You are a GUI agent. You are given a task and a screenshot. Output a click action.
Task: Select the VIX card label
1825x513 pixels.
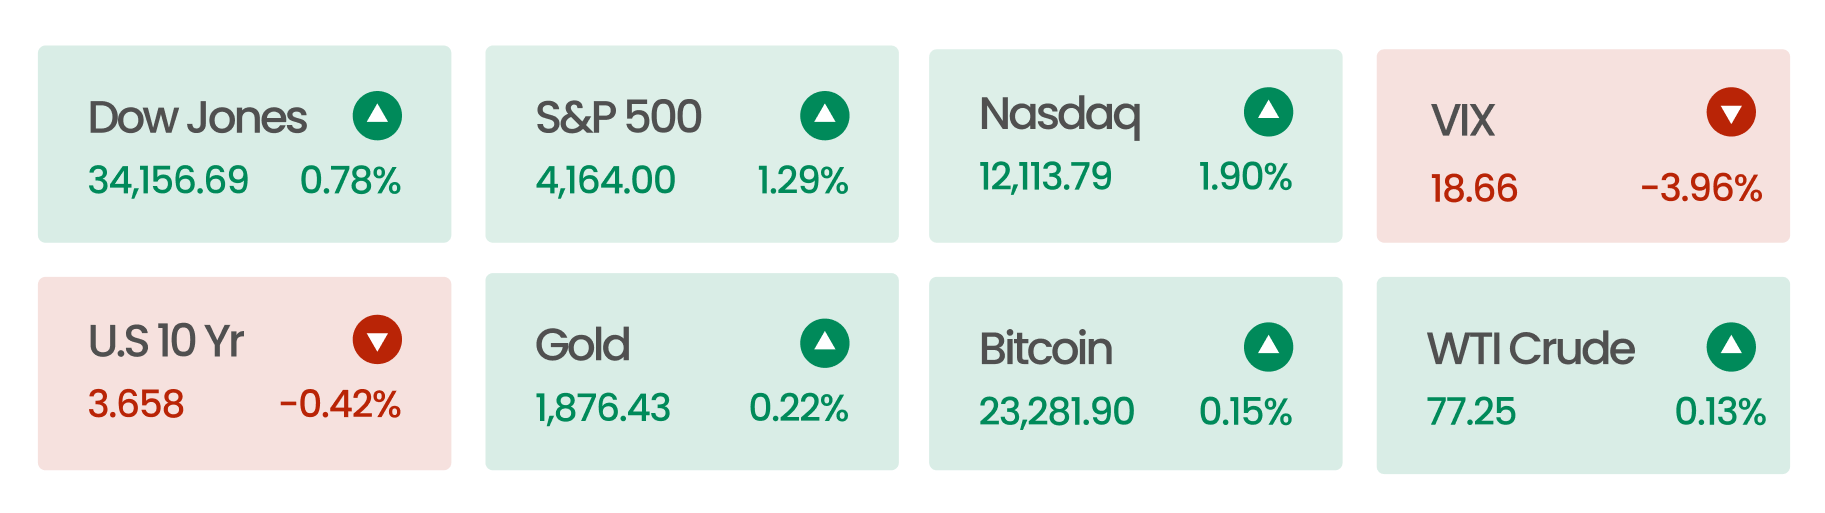click(1462, 121)
